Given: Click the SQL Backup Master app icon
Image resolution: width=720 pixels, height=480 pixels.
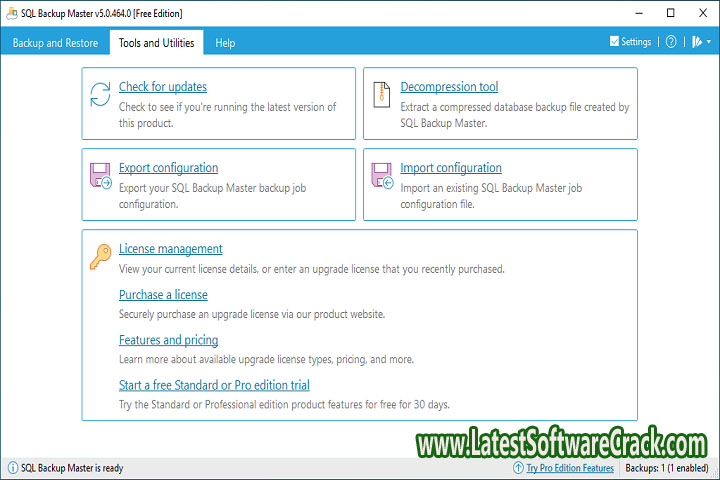Looking at the screenshot, I should click(12, 13).
